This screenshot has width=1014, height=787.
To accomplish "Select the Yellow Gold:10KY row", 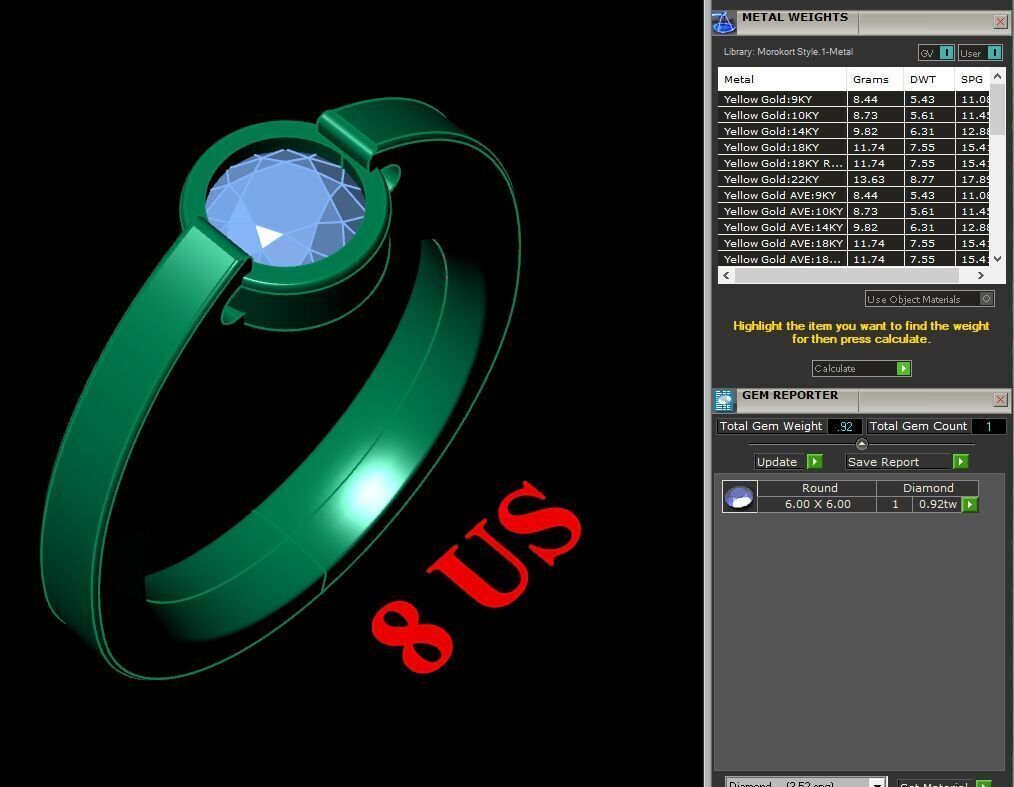I will (854, 115).
